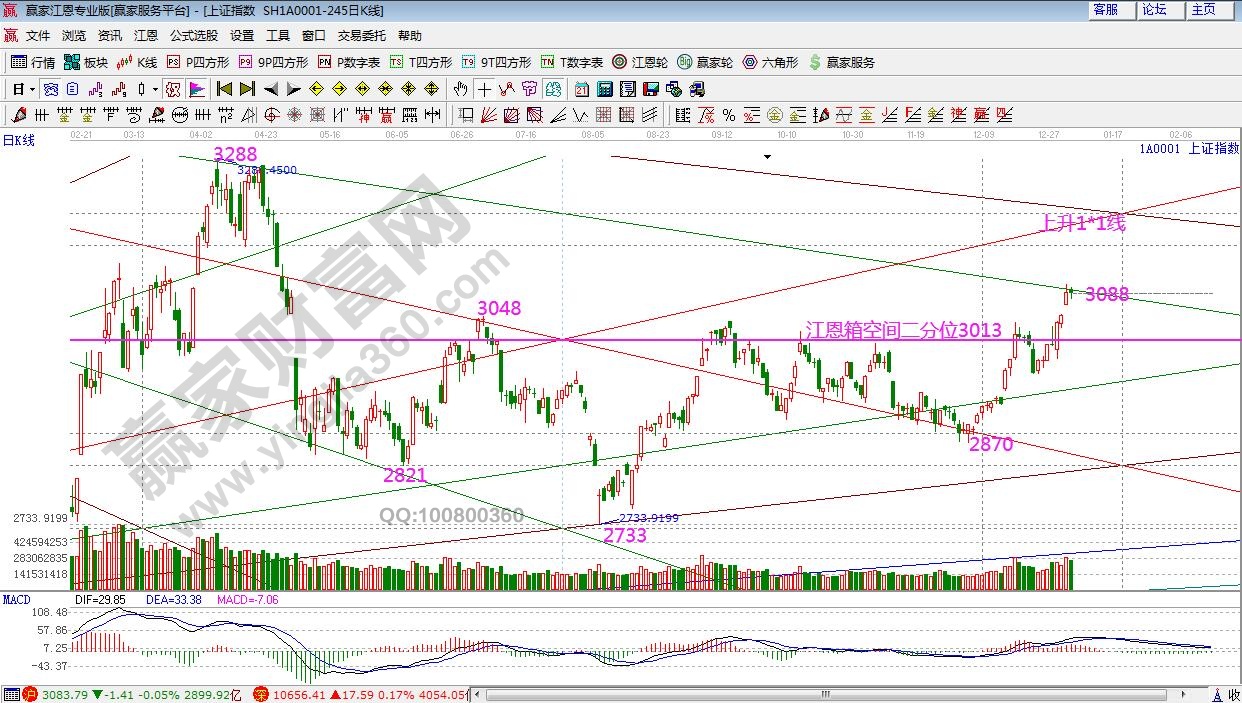This screenshot has width=1242, height=703.
Task: Click the 论坛 button in title bar
Action: coord(1154,10)
